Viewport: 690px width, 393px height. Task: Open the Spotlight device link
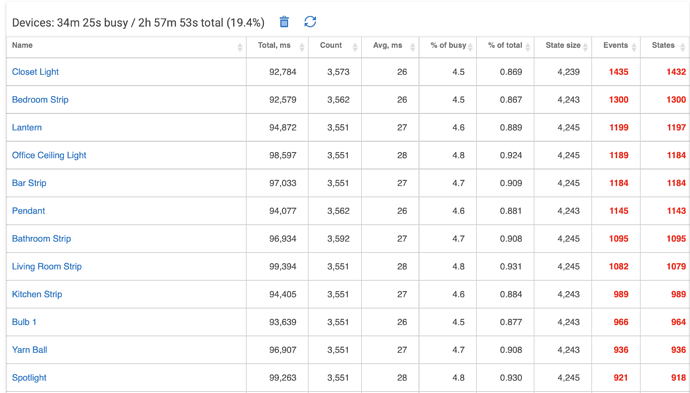point(29,378)
